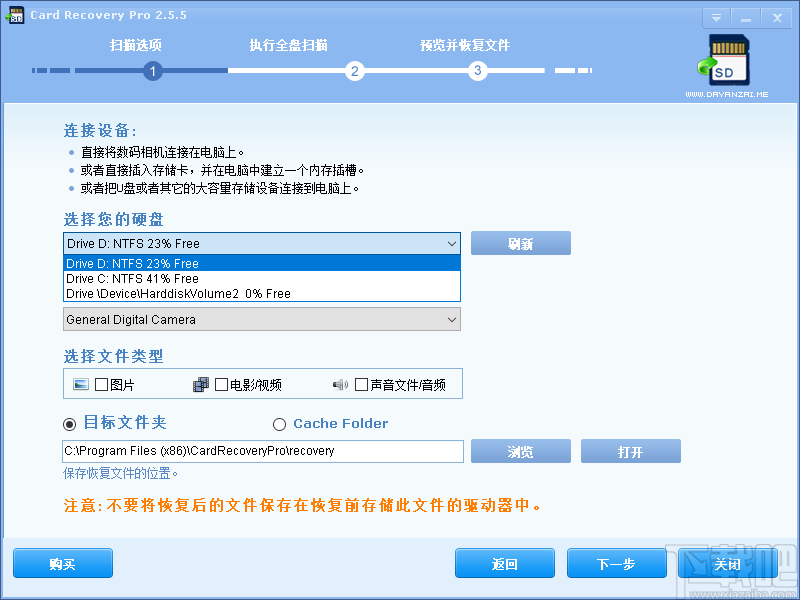Select the Cache Folder radio button

tap(279, 424)
